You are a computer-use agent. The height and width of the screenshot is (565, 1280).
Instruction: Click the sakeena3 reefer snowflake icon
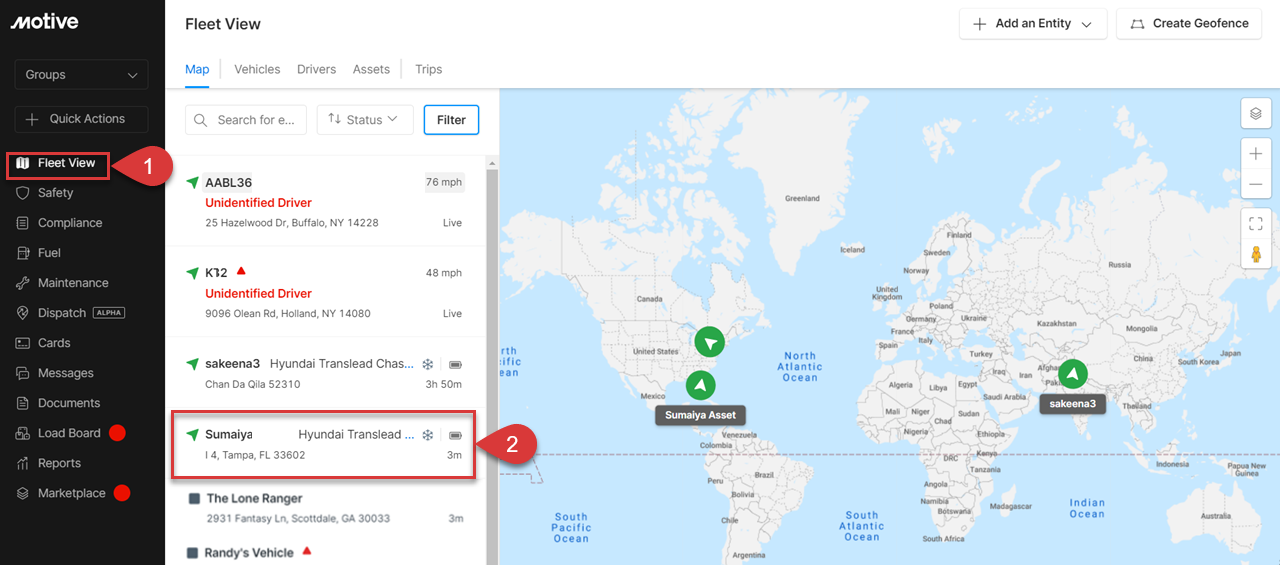(x=426, y=364)
